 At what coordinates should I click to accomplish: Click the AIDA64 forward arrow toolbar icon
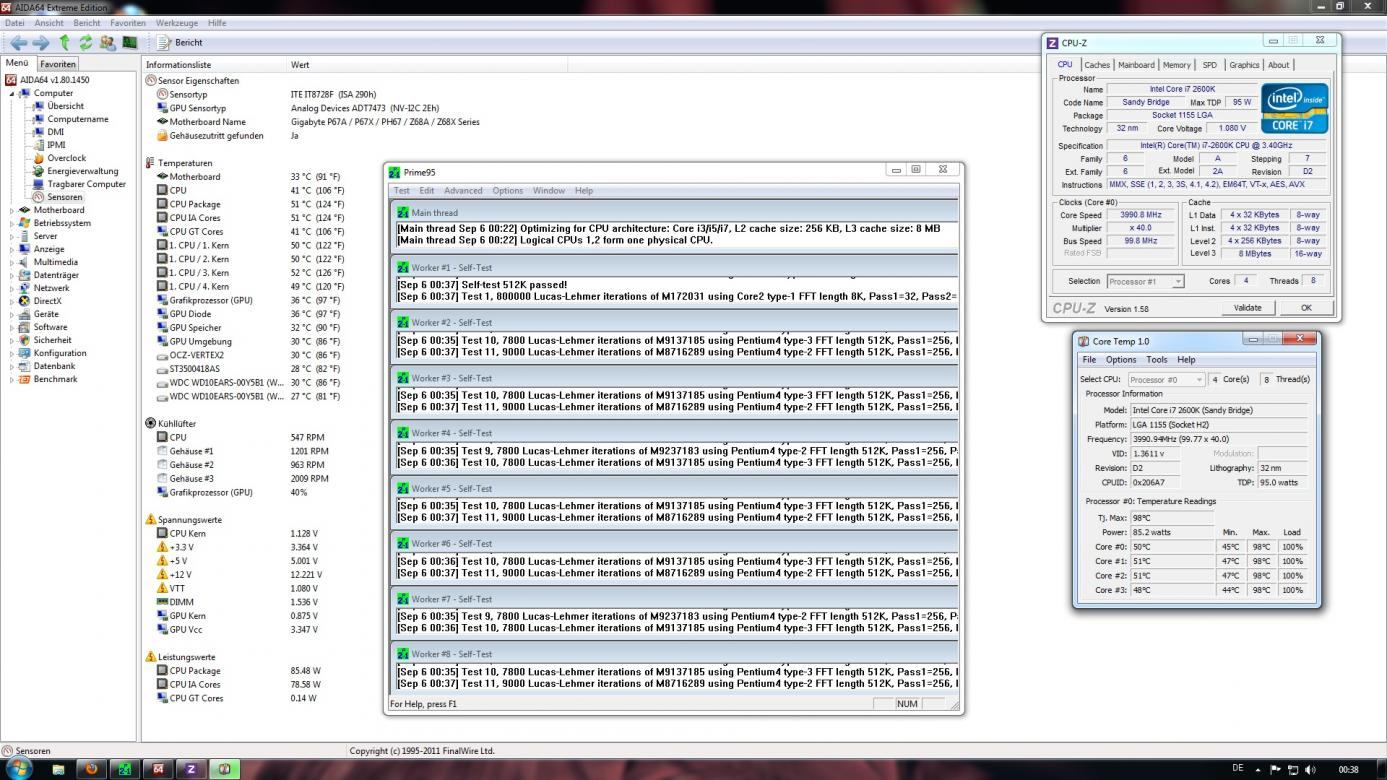pyautogui.click(x=41, y=42)
